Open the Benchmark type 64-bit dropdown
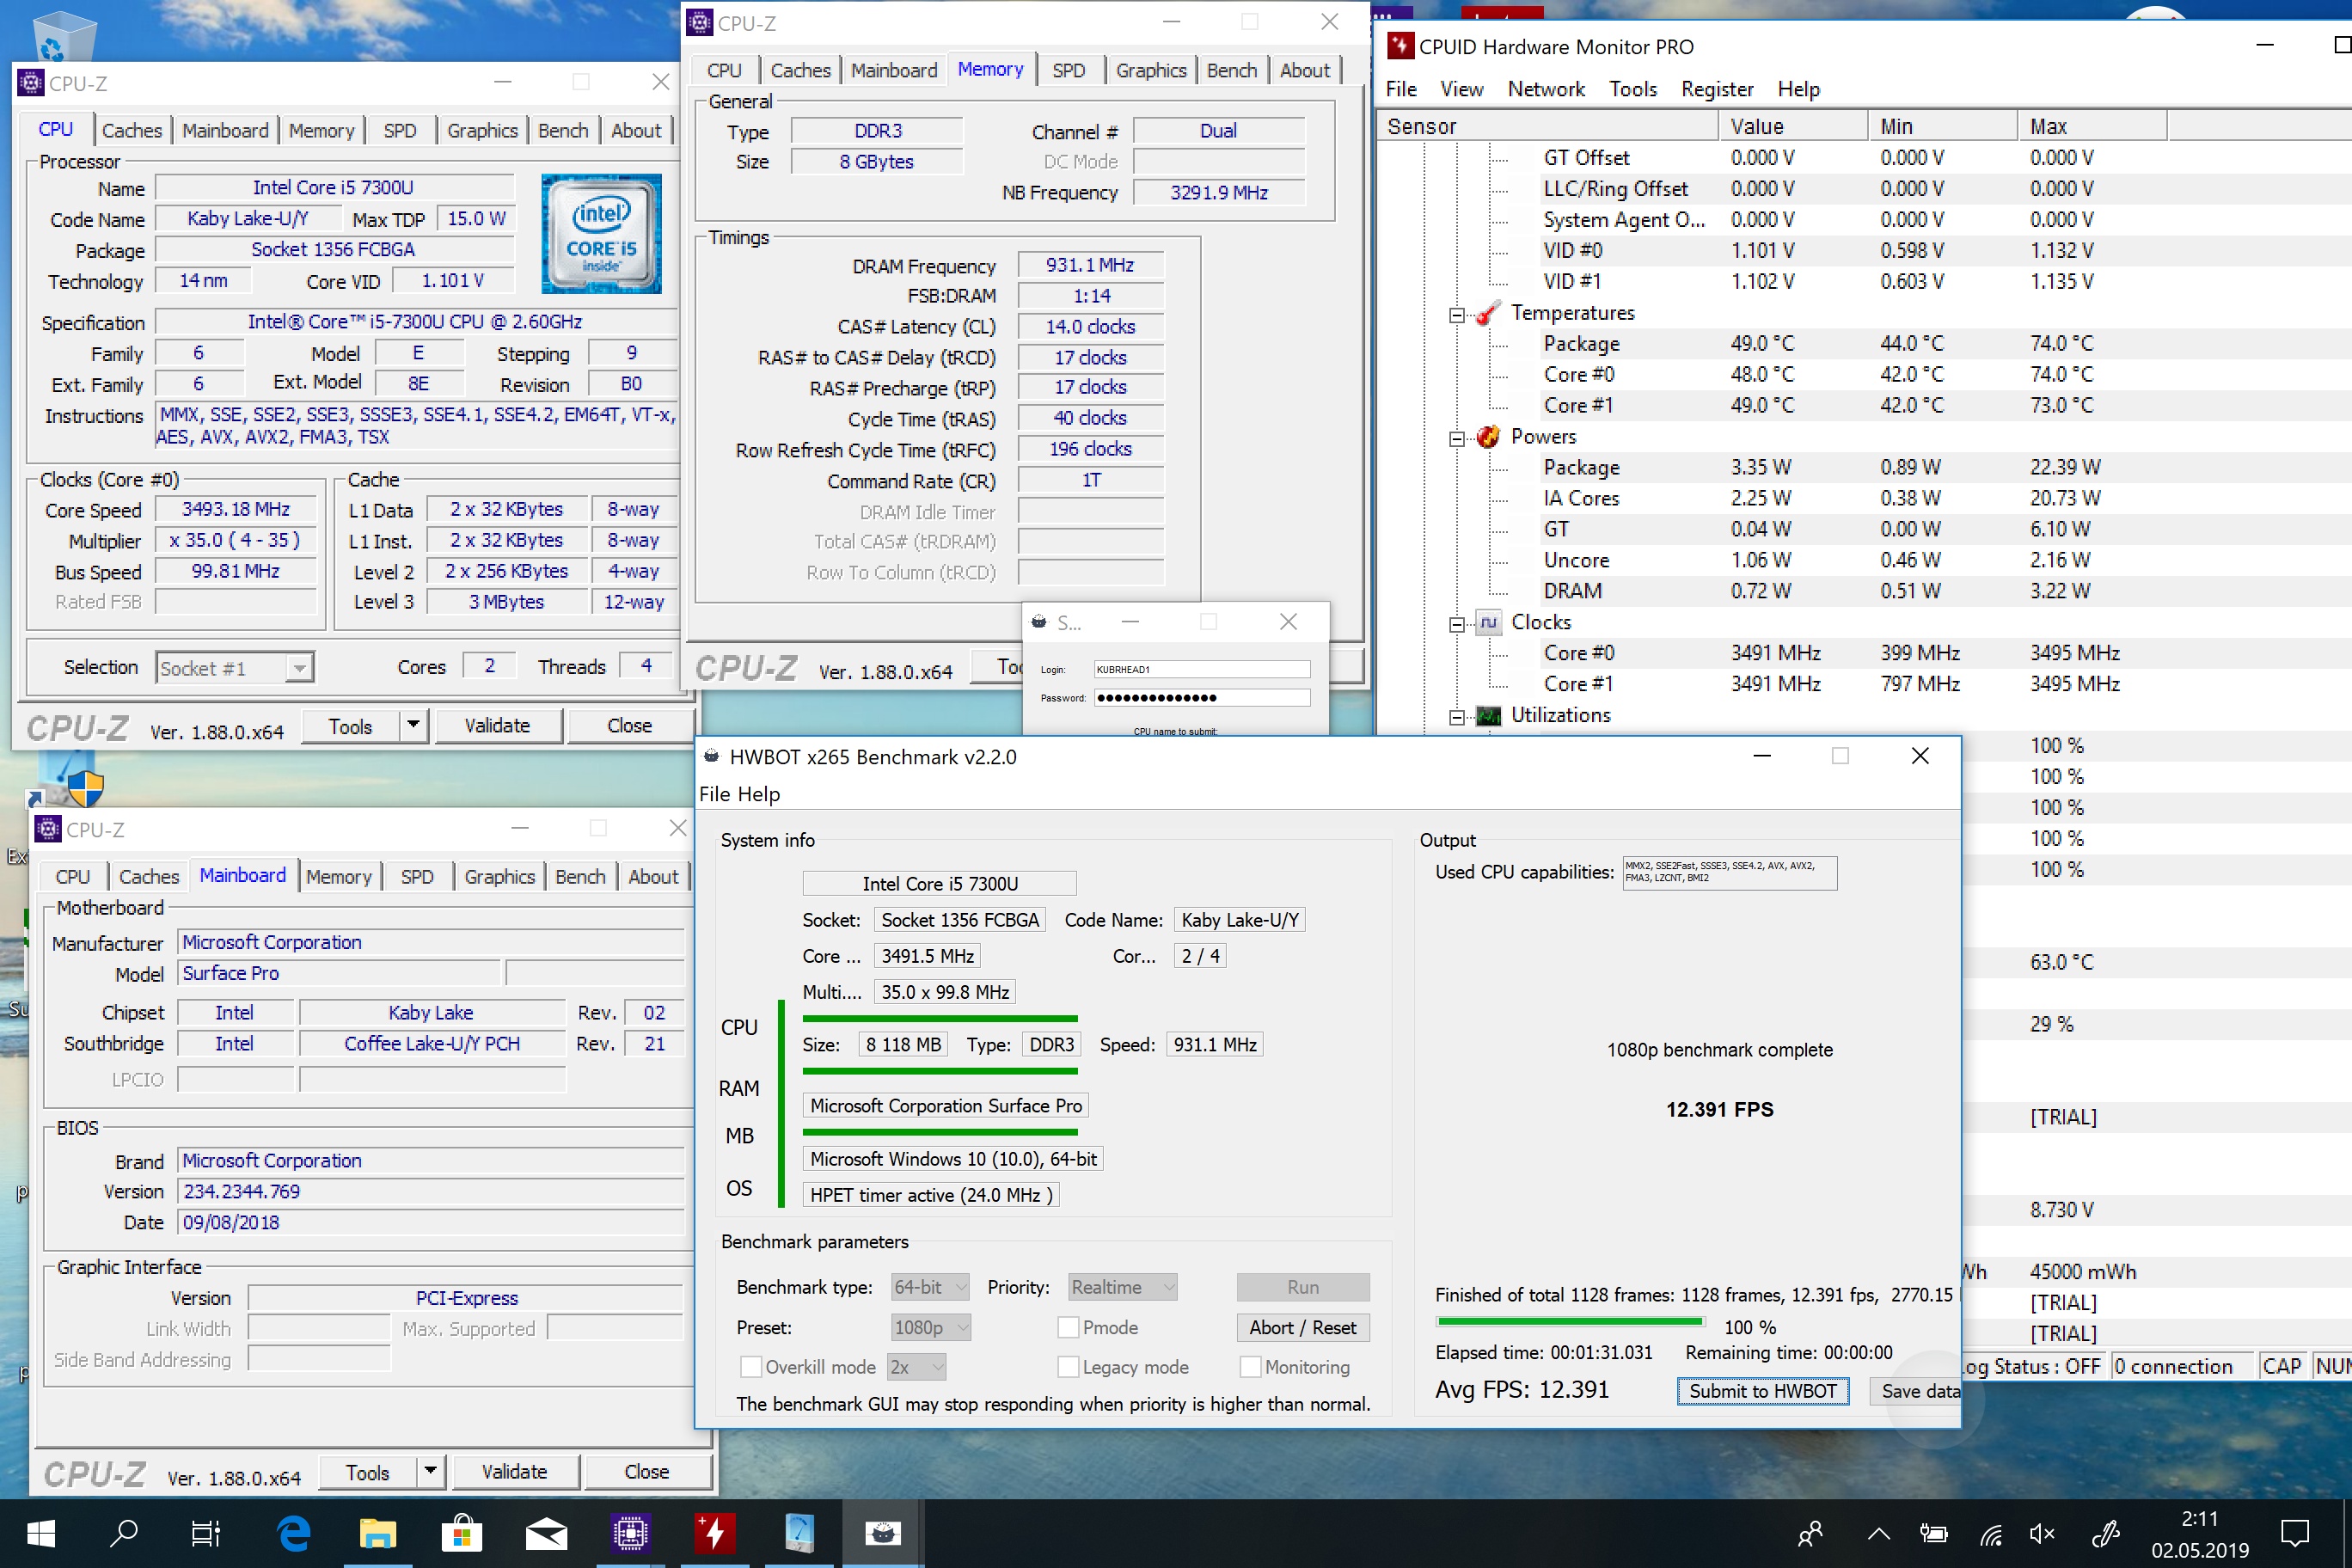 coord(930,1288)
